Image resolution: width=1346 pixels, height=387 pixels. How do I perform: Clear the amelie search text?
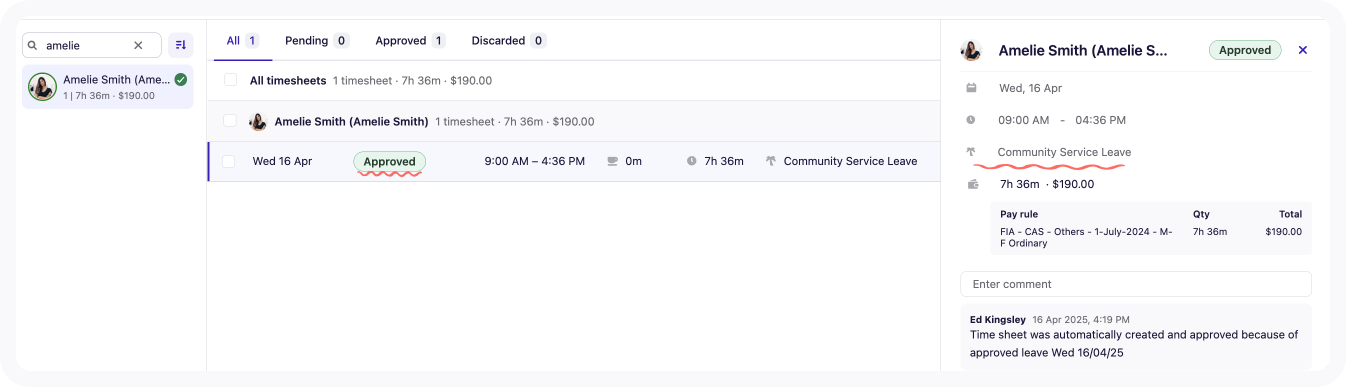coord(138,45)
